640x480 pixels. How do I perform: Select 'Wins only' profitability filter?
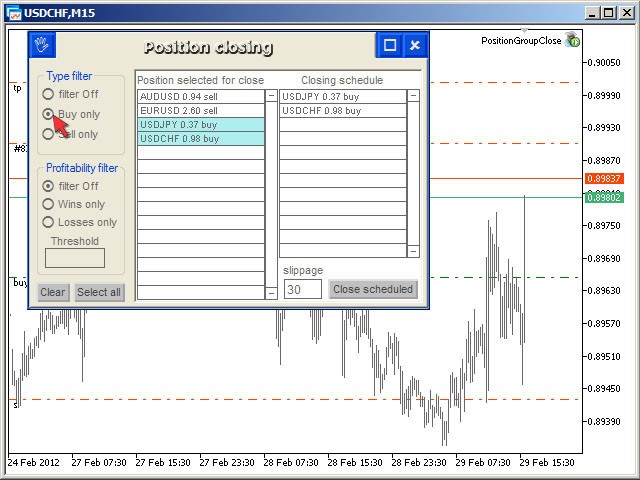coord(48,204)
